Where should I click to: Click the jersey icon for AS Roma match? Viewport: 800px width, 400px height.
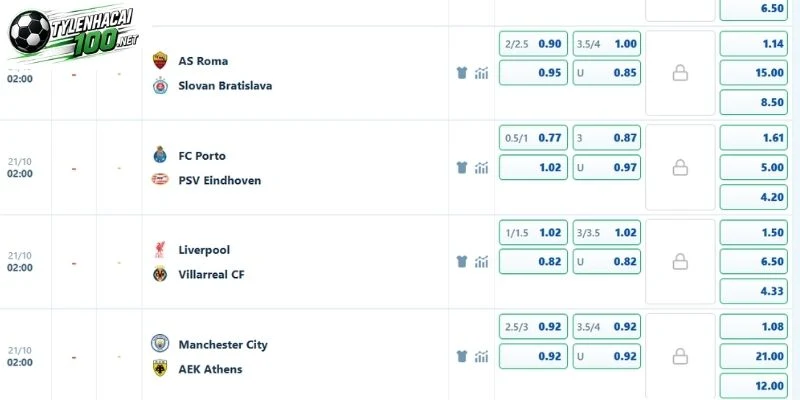[462, 73]
